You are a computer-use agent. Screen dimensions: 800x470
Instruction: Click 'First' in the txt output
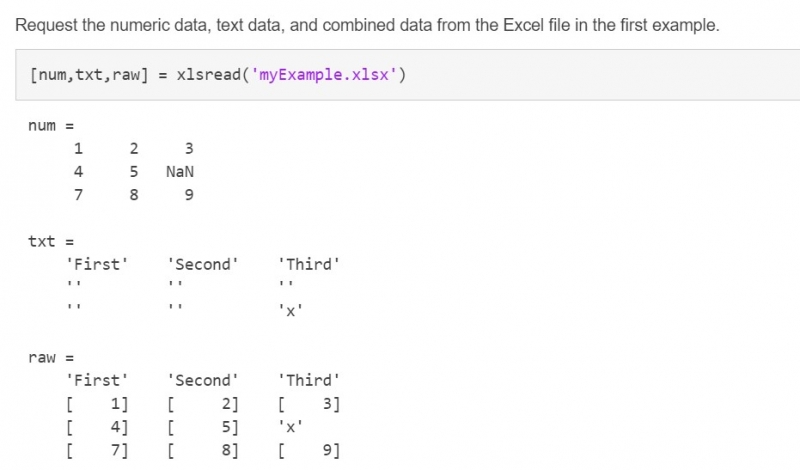tap(97, 264)
